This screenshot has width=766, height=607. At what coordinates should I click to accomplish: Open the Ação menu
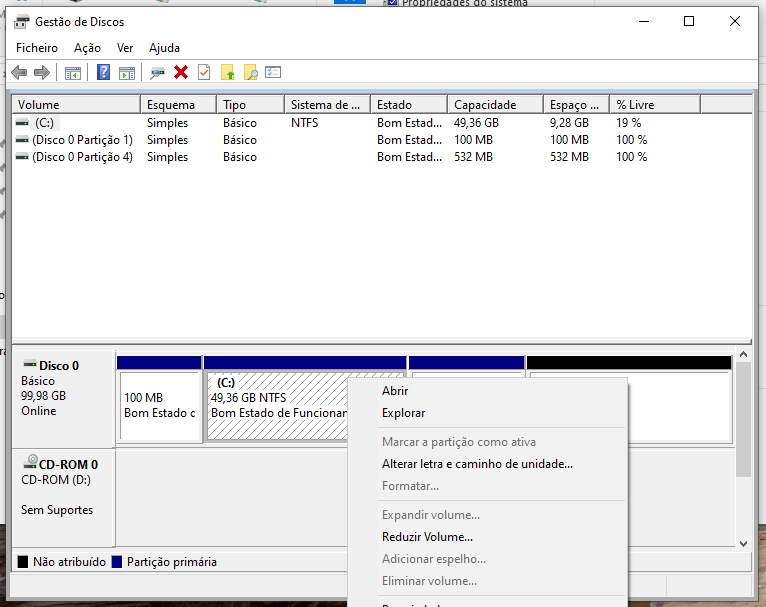point(87,48)
